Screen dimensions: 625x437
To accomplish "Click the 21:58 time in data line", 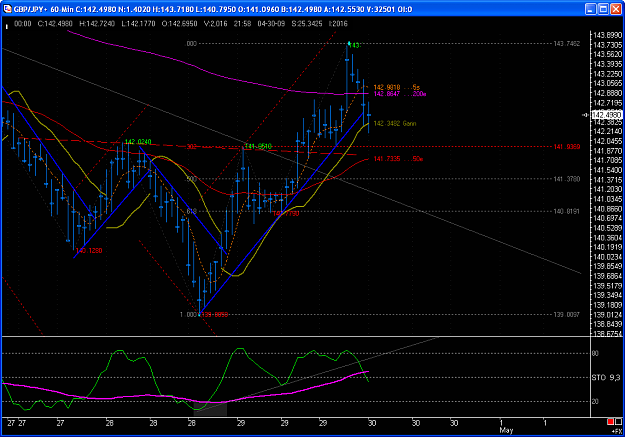I will coord(242,24).
